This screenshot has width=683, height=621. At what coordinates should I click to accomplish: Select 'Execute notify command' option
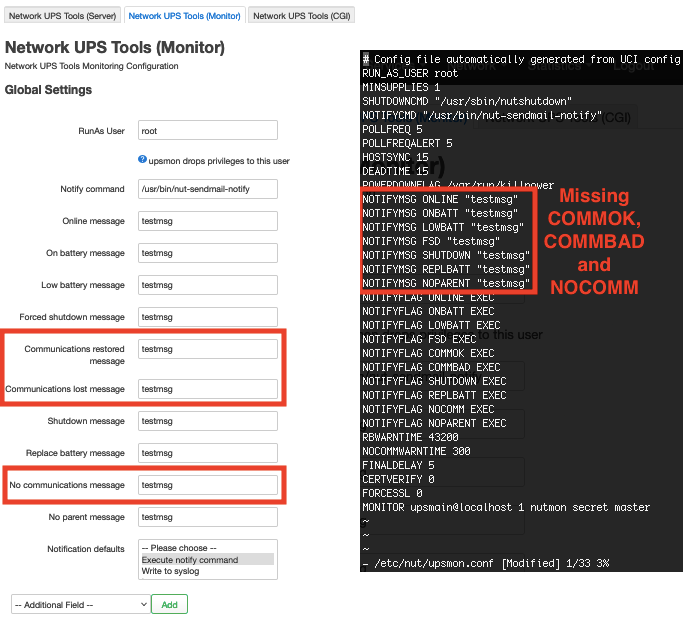tap(207, 560)
